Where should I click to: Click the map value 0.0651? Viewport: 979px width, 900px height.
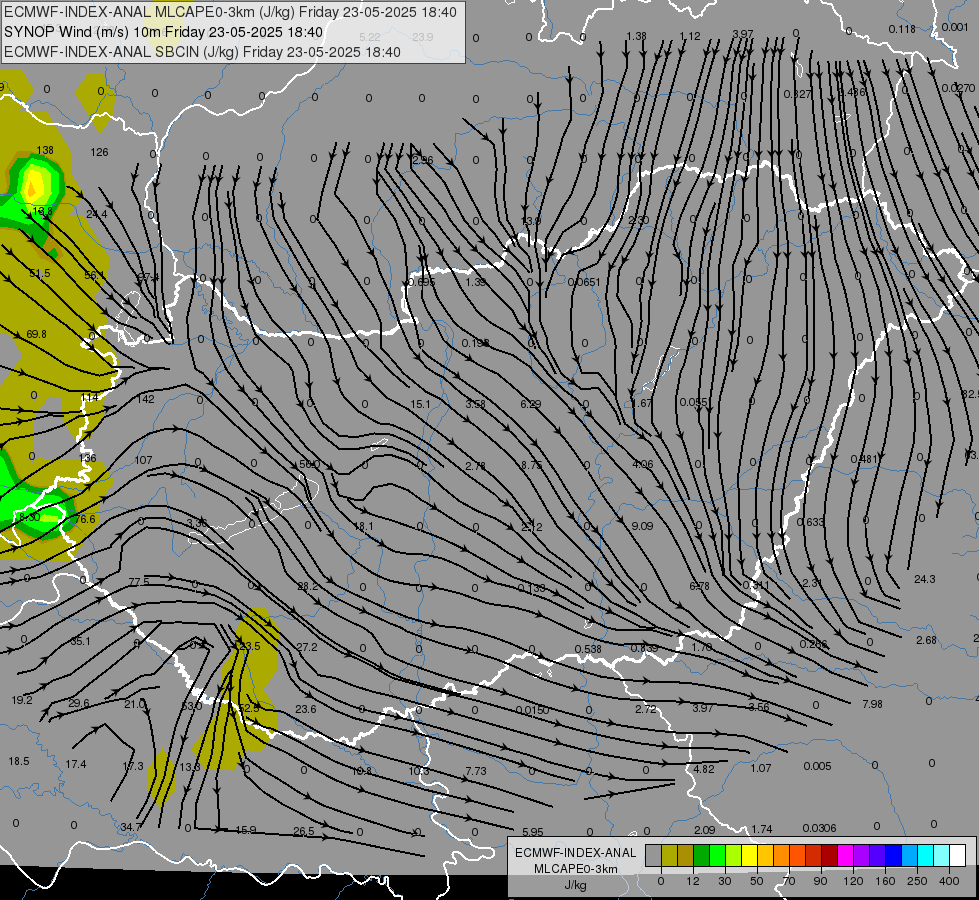coord(584,282)
